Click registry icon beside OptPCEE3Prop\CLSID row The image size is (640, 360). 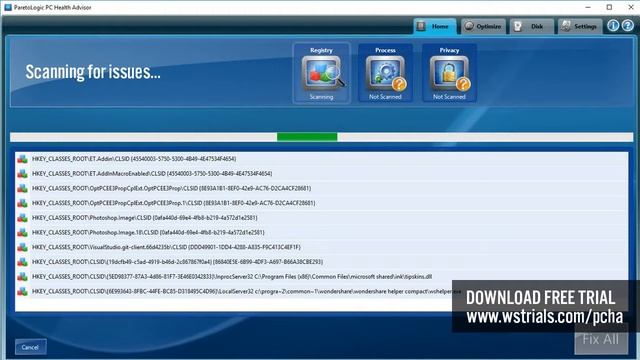coord(22,188)
